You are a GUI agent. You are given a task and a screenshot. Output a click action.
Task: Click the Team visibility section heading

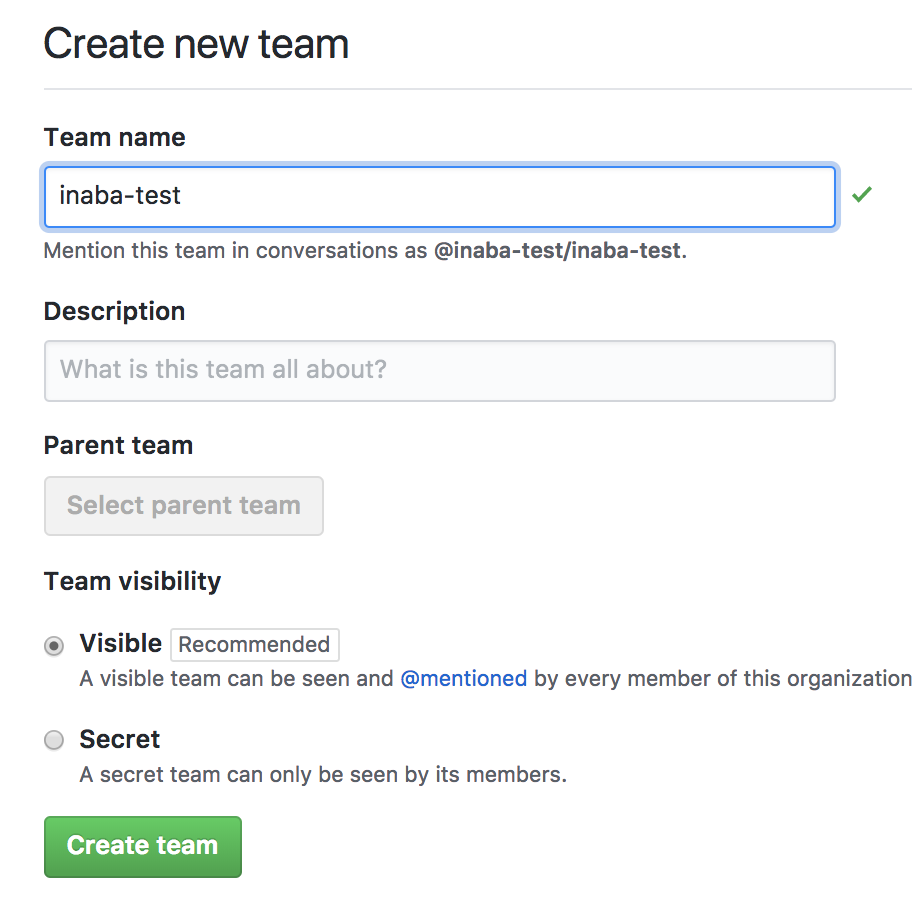point(132,581)
